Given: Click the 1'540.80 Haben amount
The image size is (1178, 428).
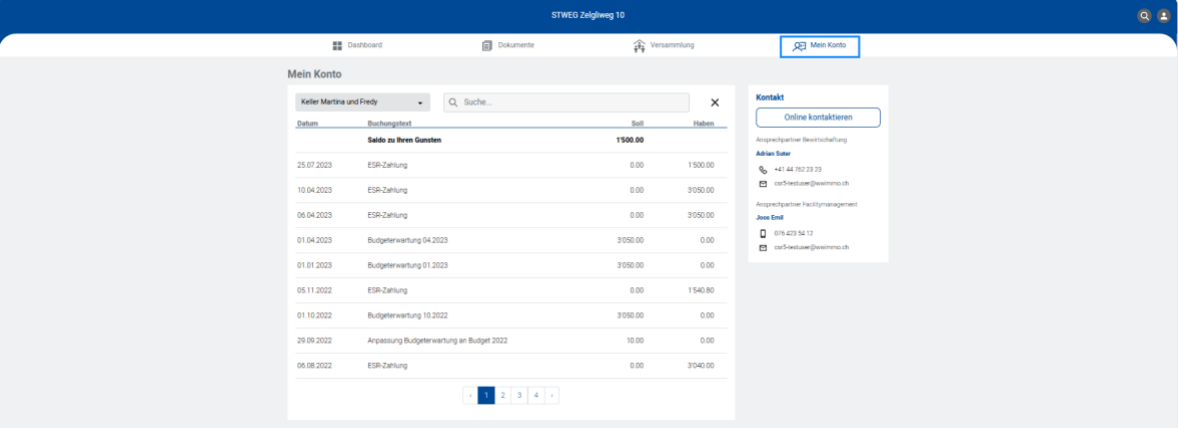Looking at the screenshot, I should click(x=701, y=290).
